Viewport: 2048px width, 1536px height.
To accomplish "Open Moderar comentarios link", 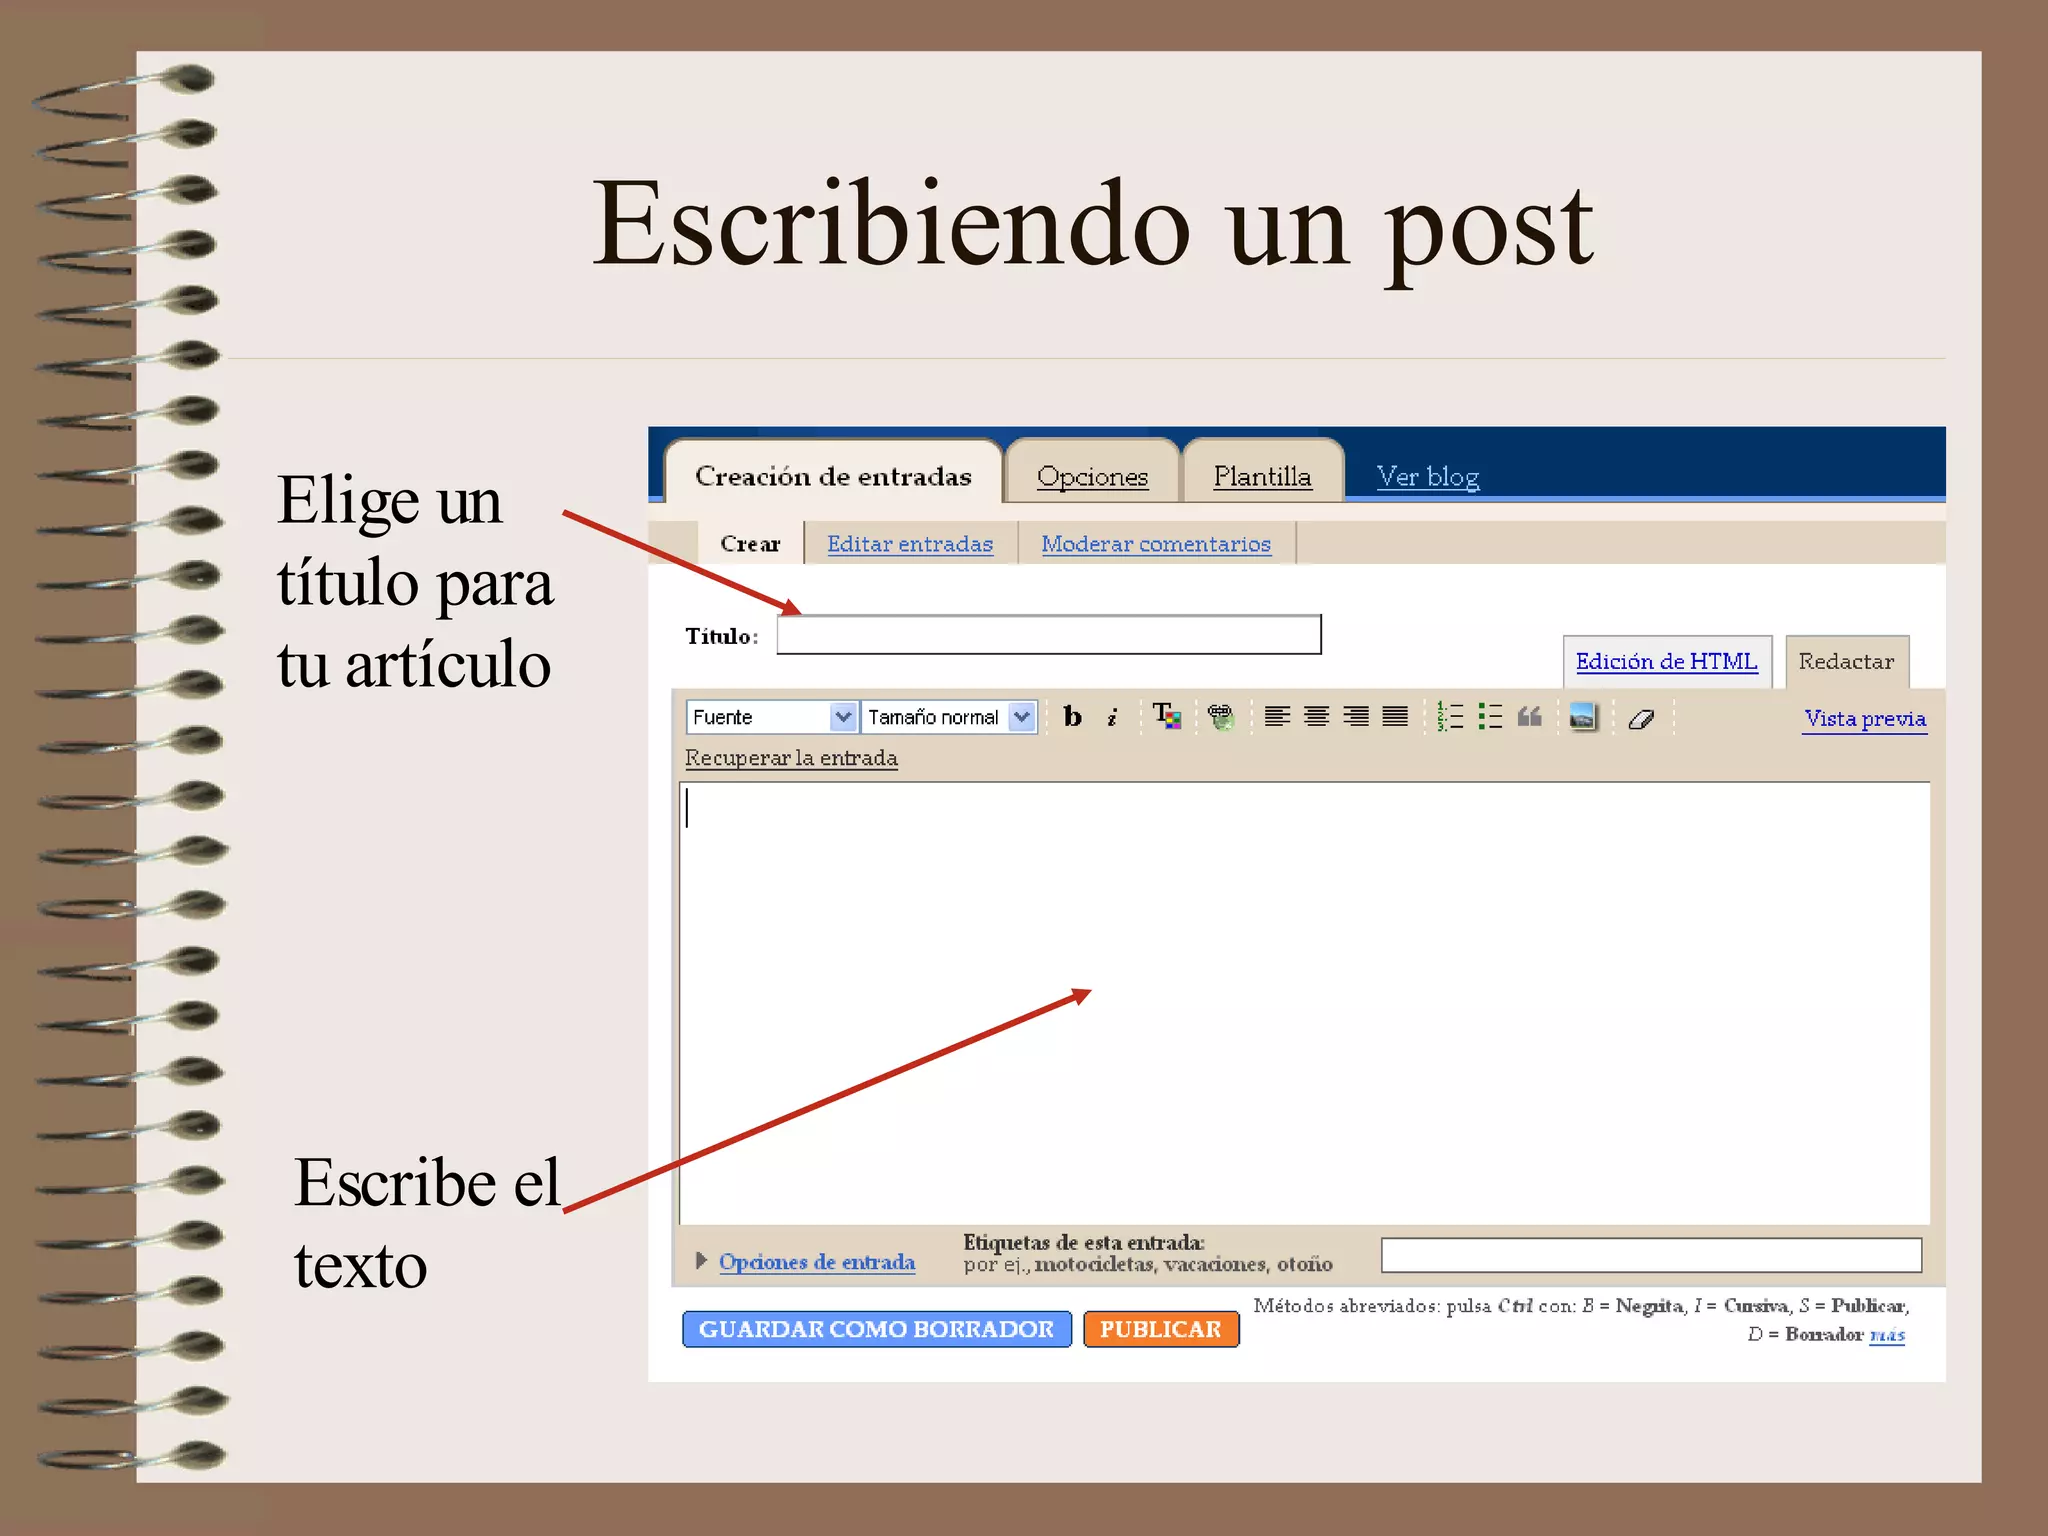I will [x=1156, y=544].
